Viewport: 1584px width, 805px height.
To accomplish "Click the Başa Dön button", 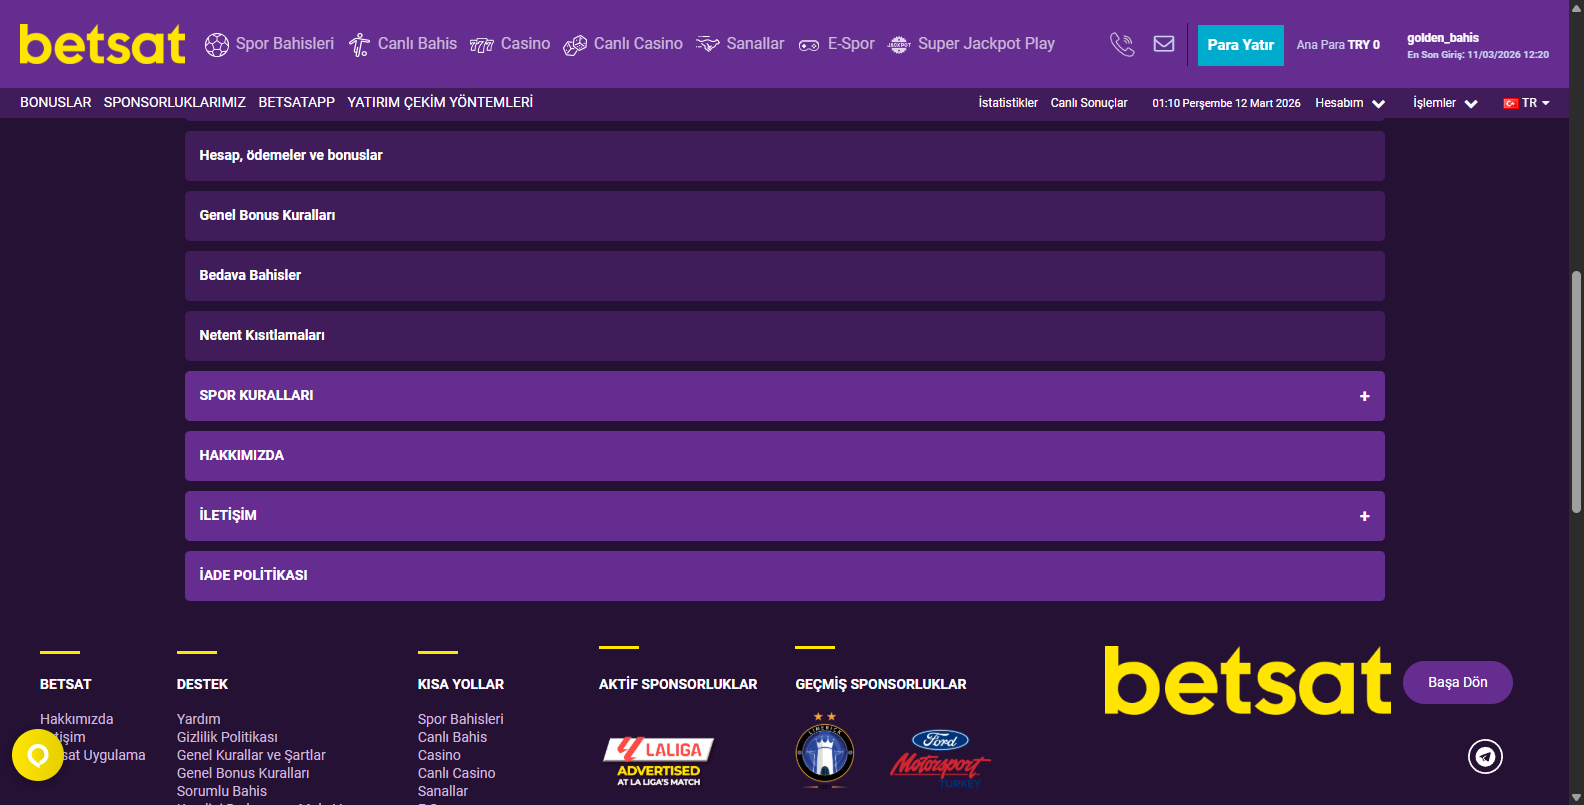I will point(1457,682).
